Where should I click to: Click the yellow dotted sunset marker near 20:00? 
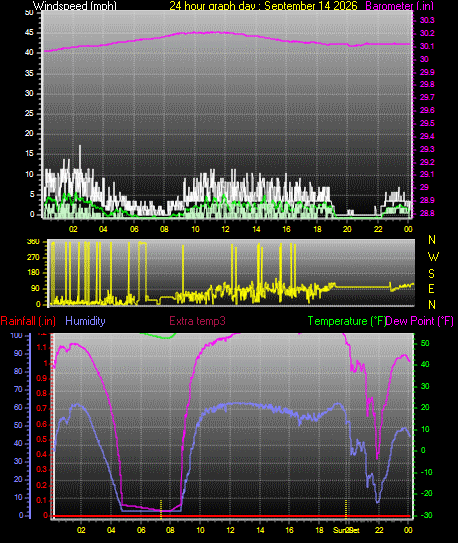click(346, 509)
